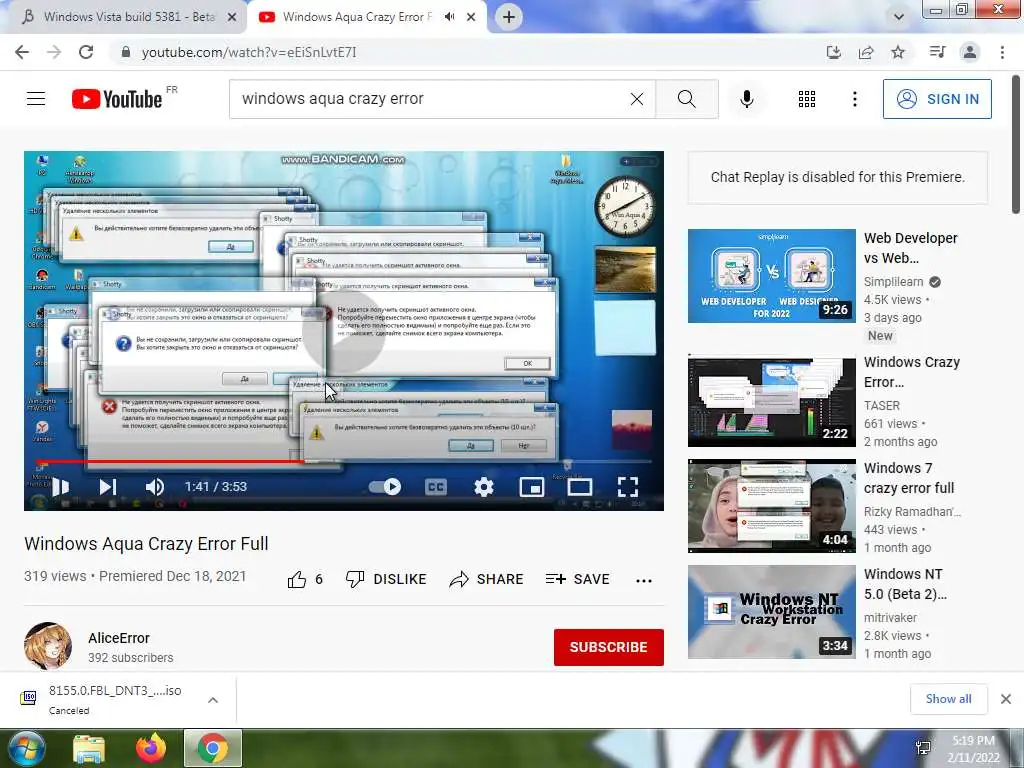
Task: Close the downloads bar
Action: pos(1006,699)
